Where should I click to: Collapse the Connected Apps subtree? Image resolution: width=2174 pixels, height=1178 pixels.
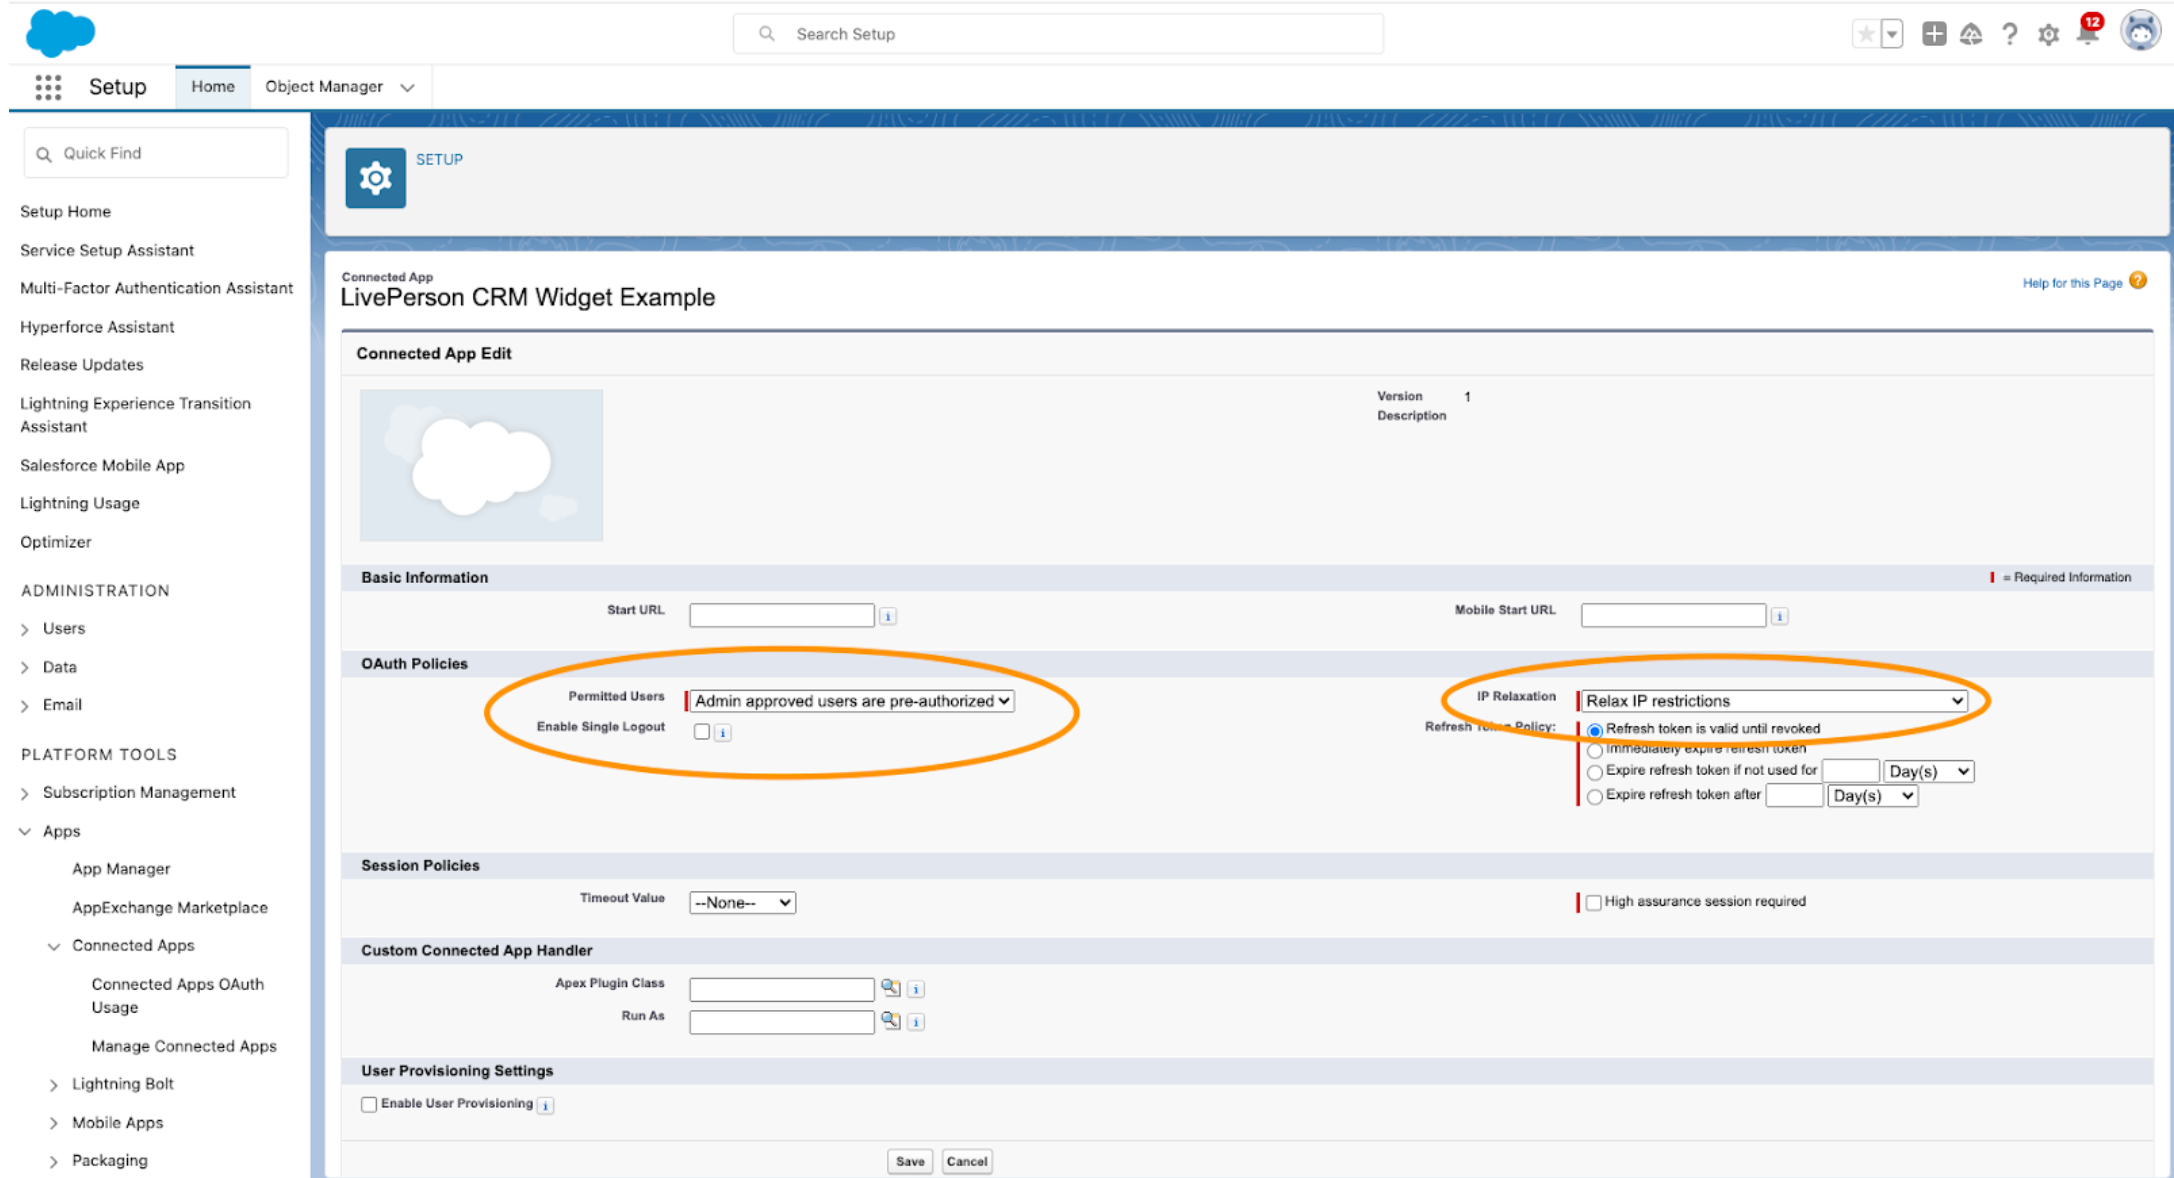pos(54,946)
